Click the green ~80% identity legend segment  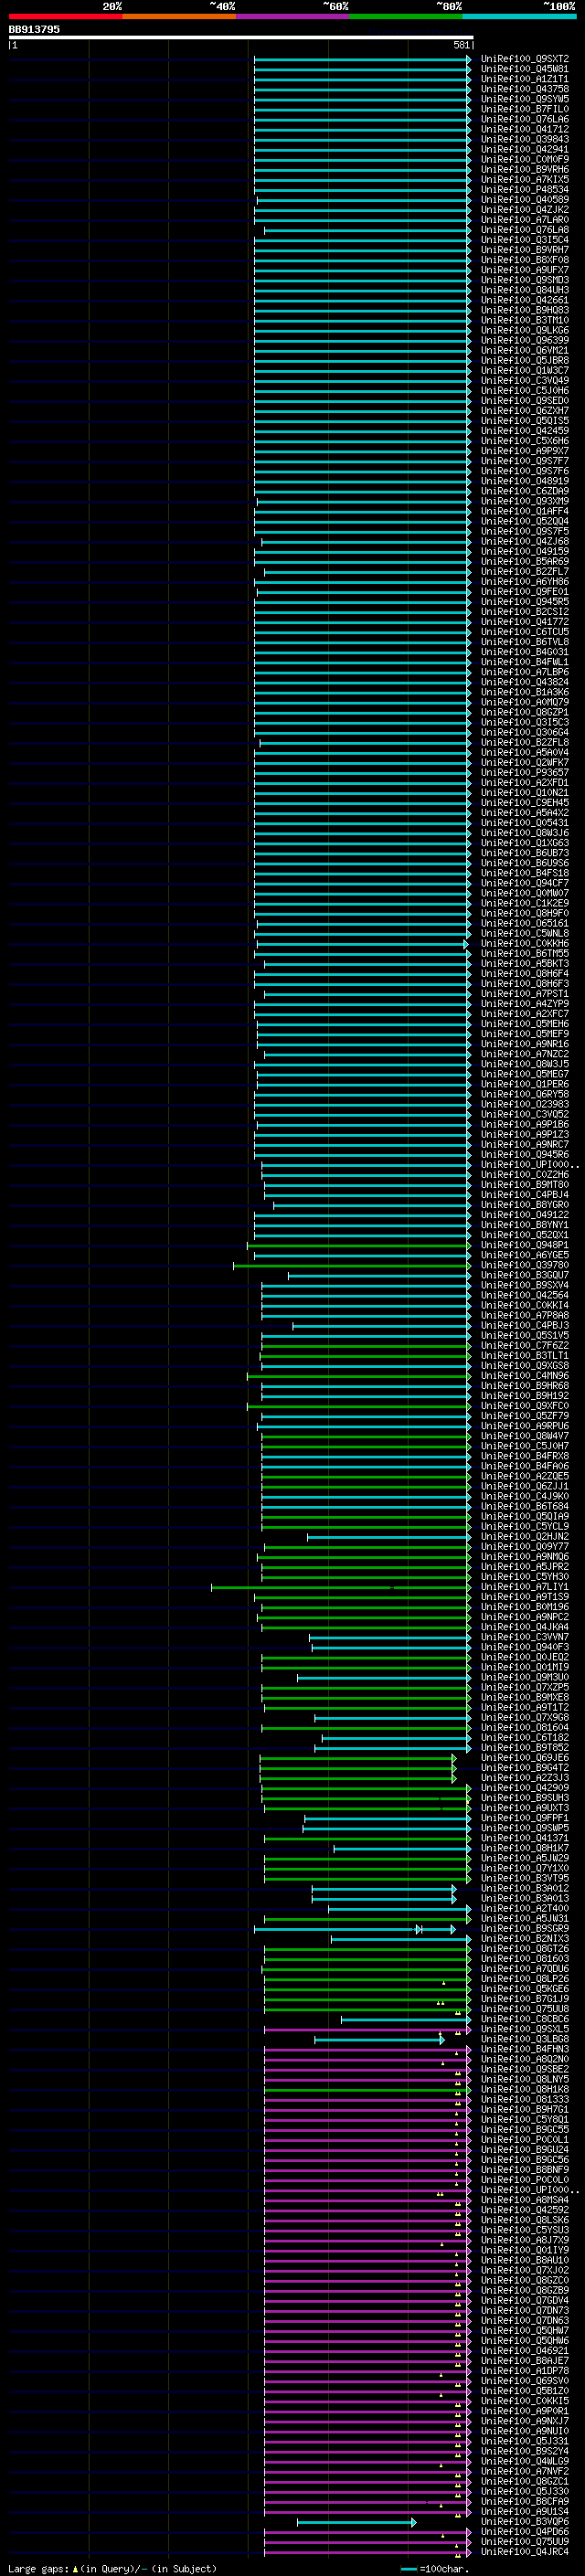coord(406,16)
